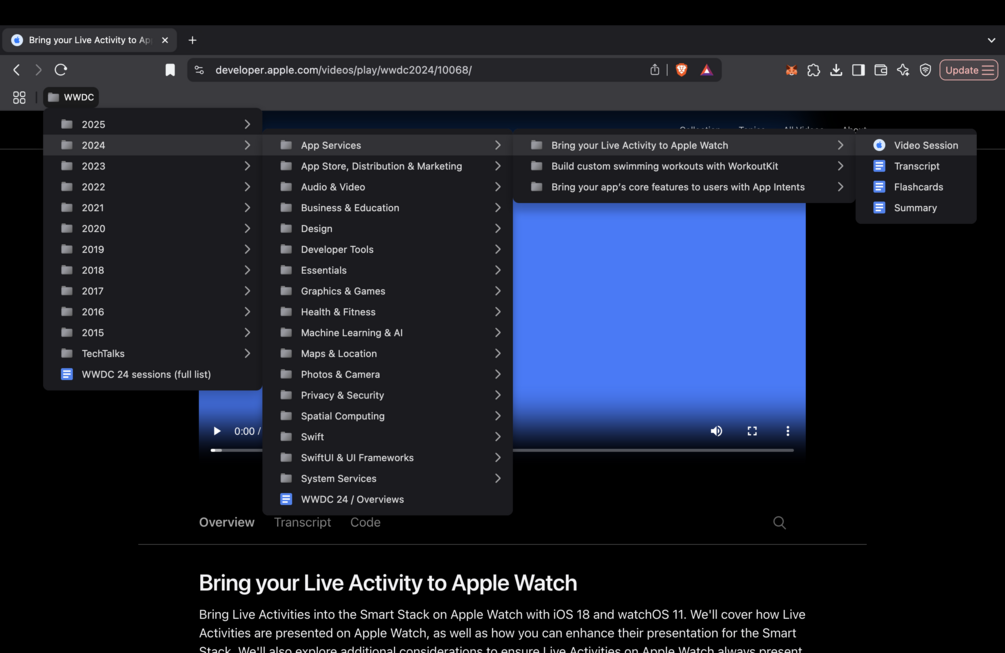Bookmark this page icon
The width and height of the screenshot is (1005, 653).
click(x=170, y=70)
